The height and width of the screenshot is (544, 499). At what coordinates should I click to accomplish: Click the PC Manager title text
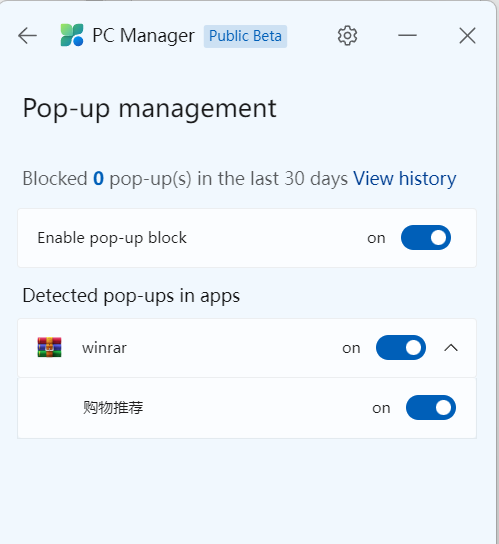click(143, 36)
